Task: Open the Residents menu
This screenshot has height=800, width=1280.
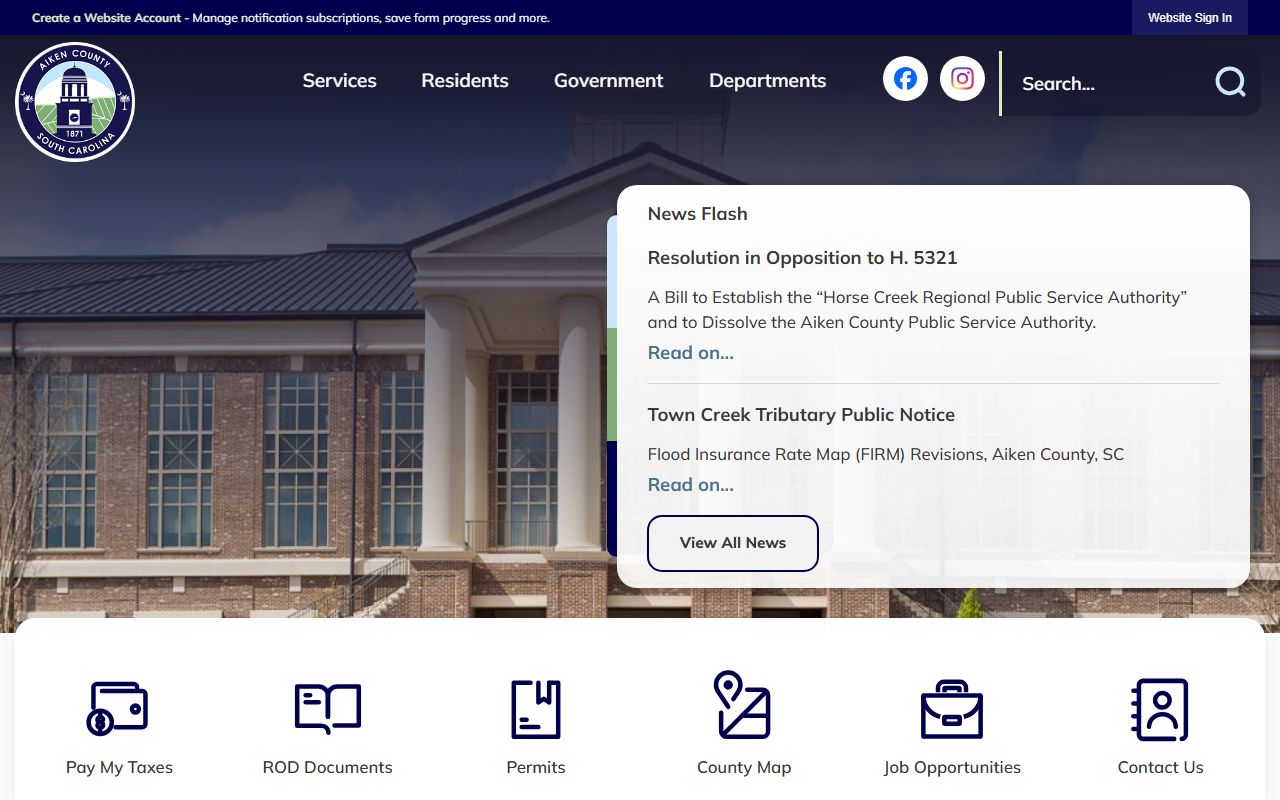Action: coord(465,81)
